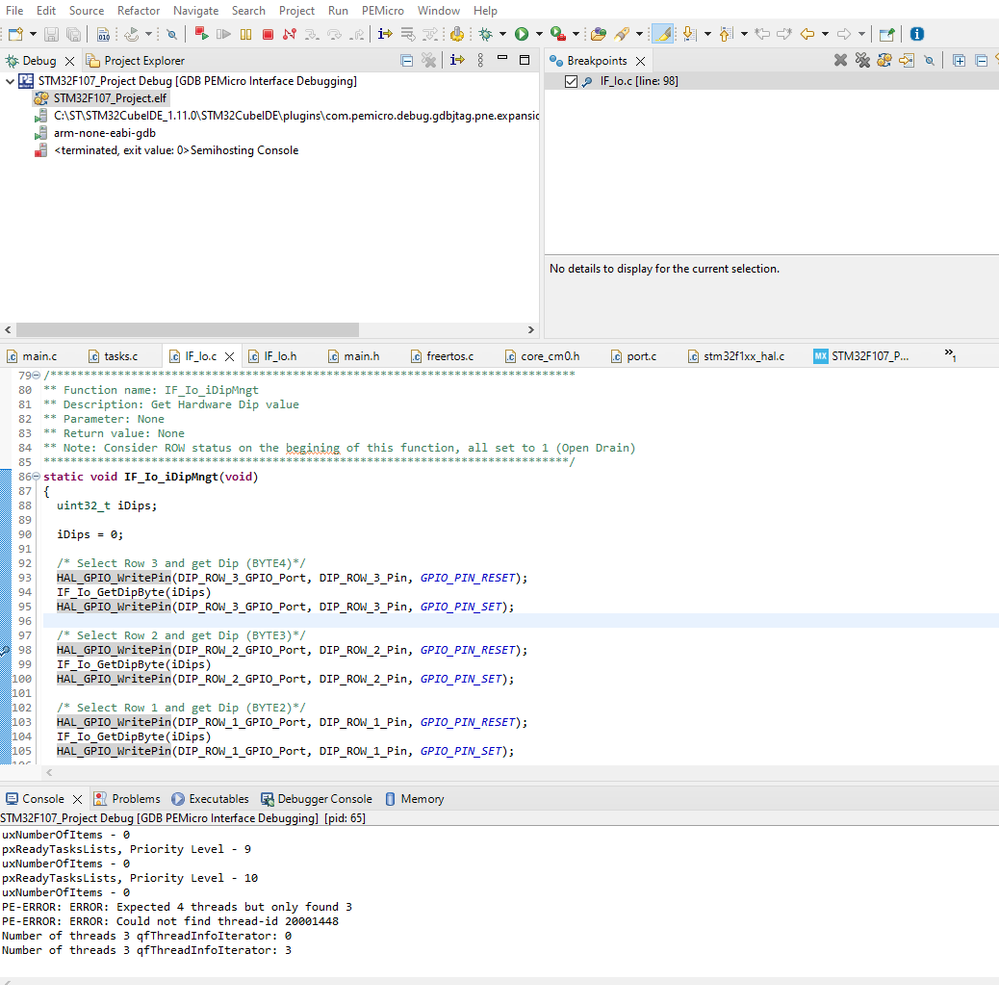Click the Open Element folder icon
999x985 pixels.
(x=598, y=34)
